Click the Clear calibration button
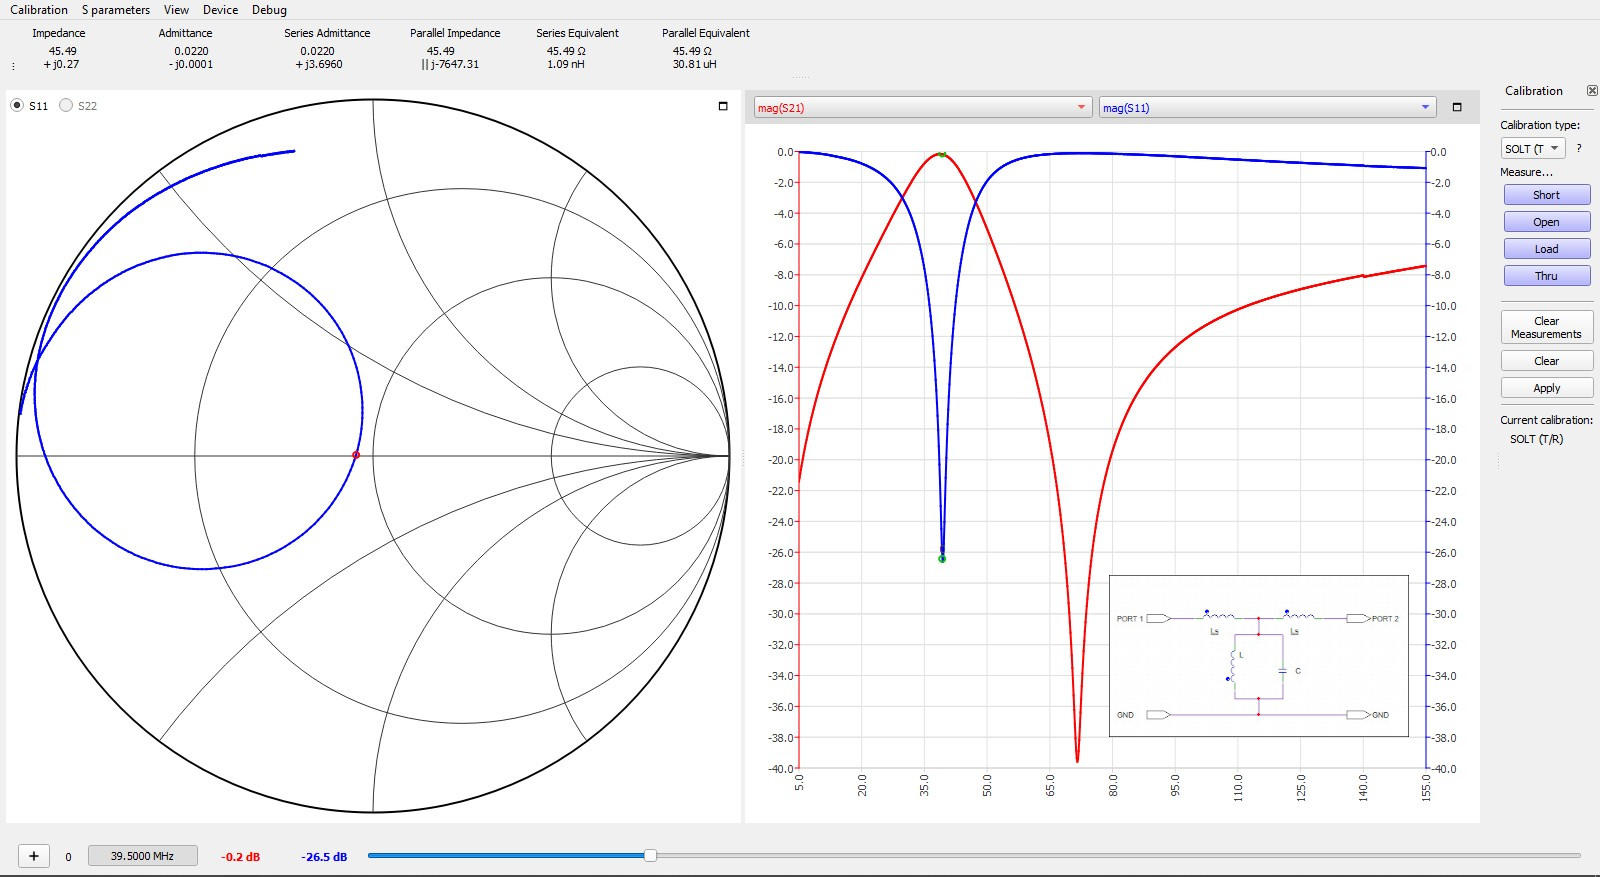Screen dimensions: 1600x877 coord(1546,361)
